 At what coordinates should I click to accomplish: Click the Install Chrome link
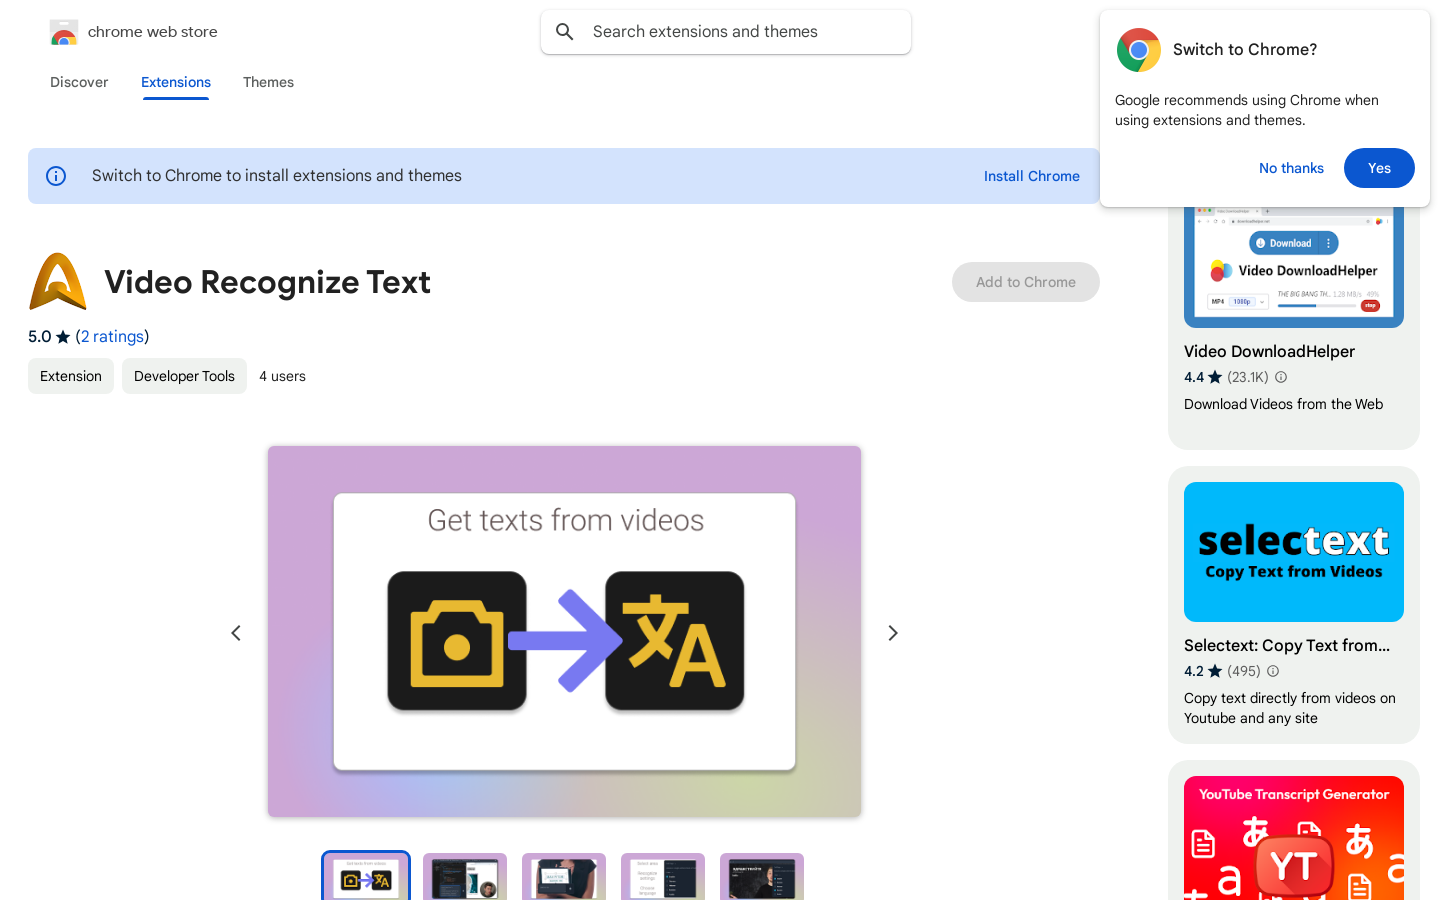(1032, 176)
